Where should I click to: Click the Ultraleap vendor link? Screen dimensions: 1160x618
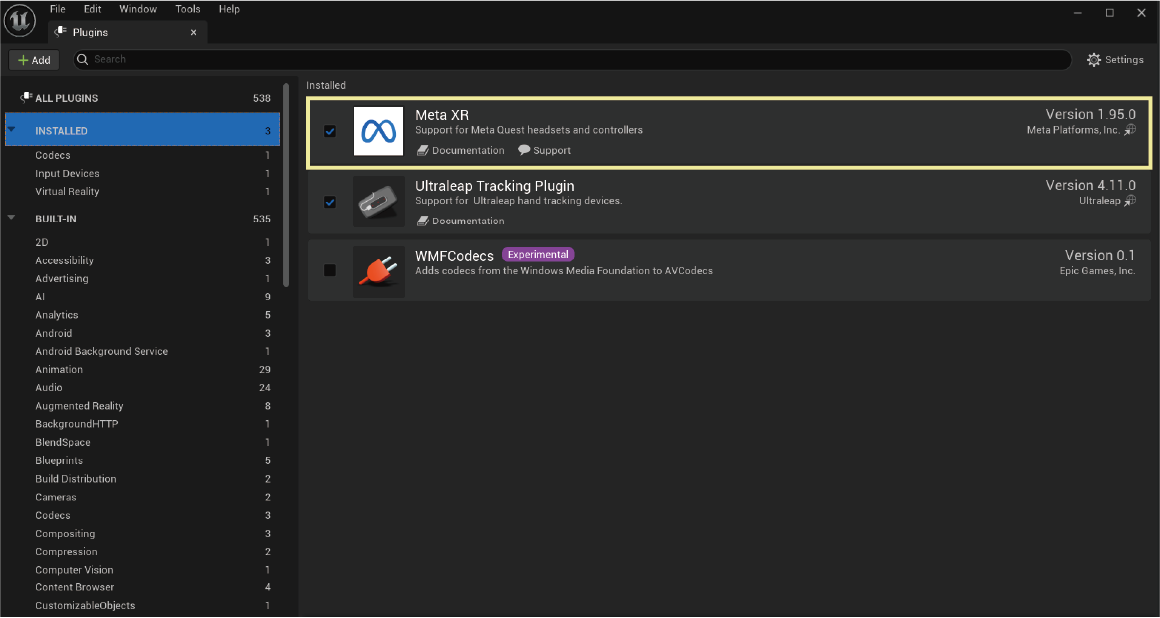click(1099, 201)
